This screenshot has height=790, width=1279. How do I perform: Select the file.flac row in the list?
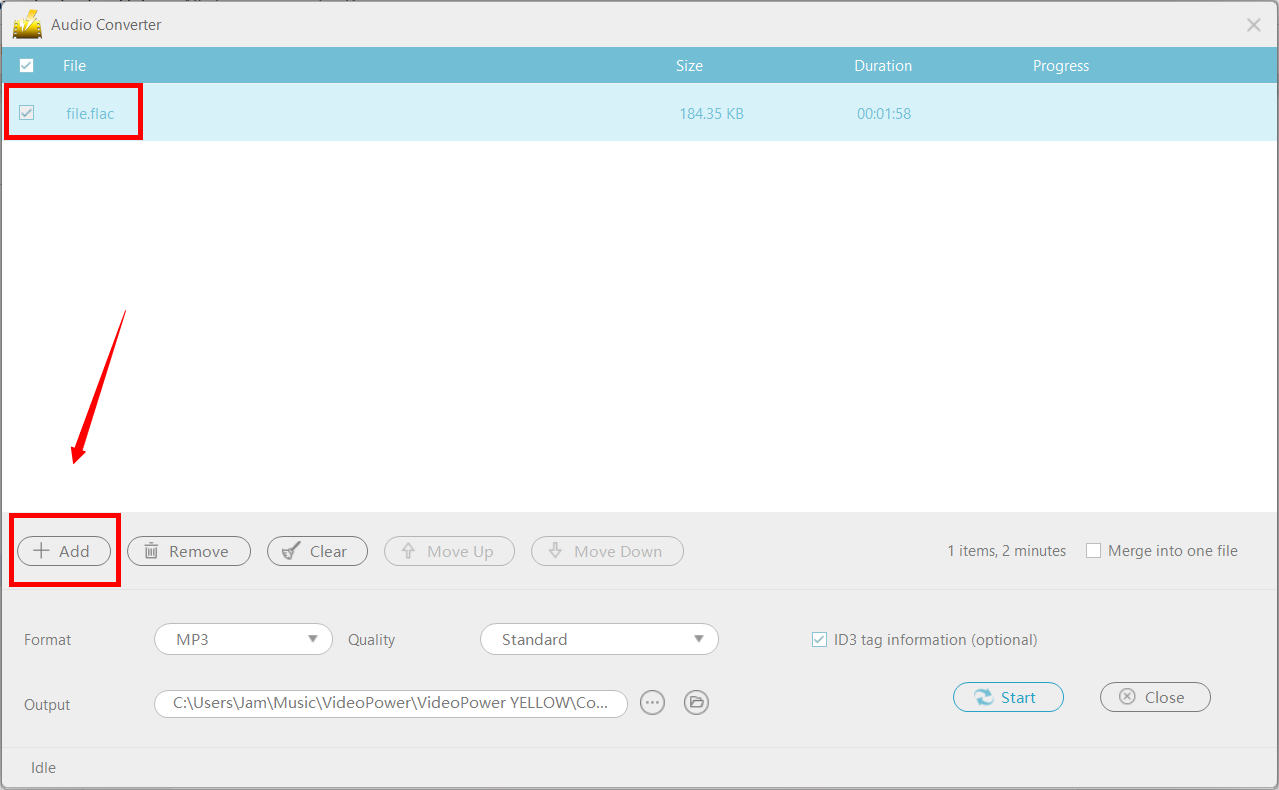pos(400,113)
